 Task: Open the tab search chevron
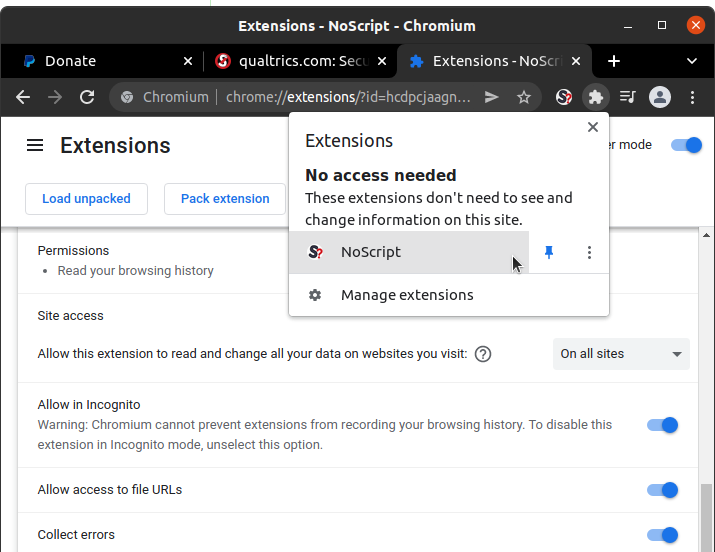(692, 61)
